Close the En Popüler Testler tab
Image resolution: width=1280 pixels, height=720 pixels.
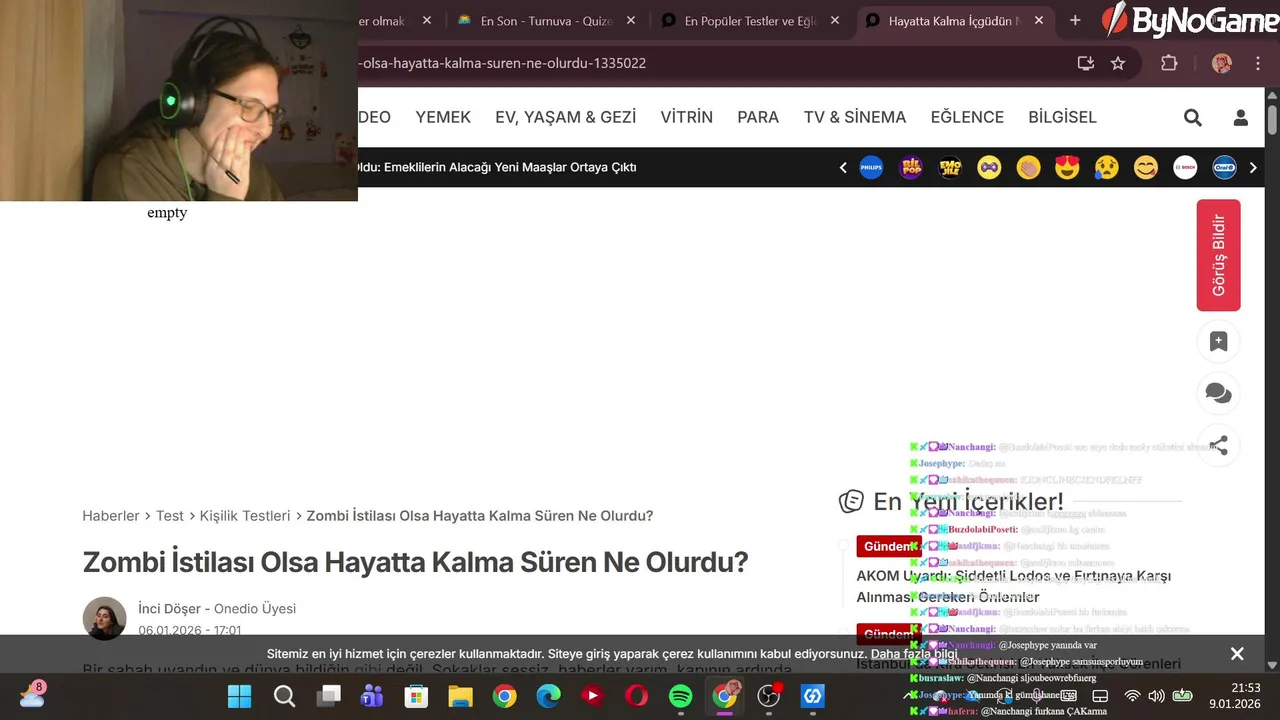[835, 20]
